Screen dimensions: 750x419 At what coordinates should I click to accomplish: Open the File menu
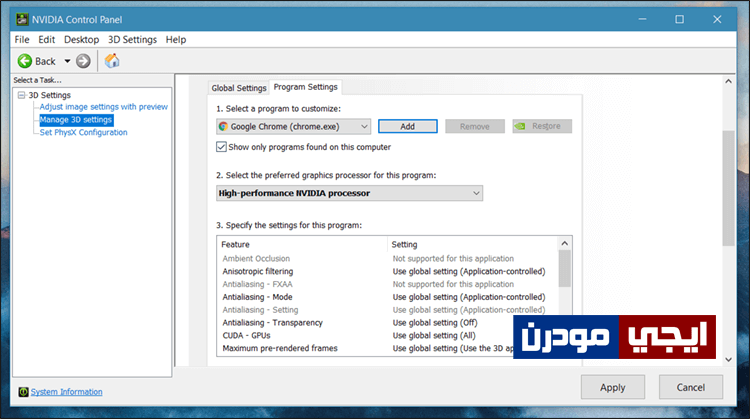[22, 40]
